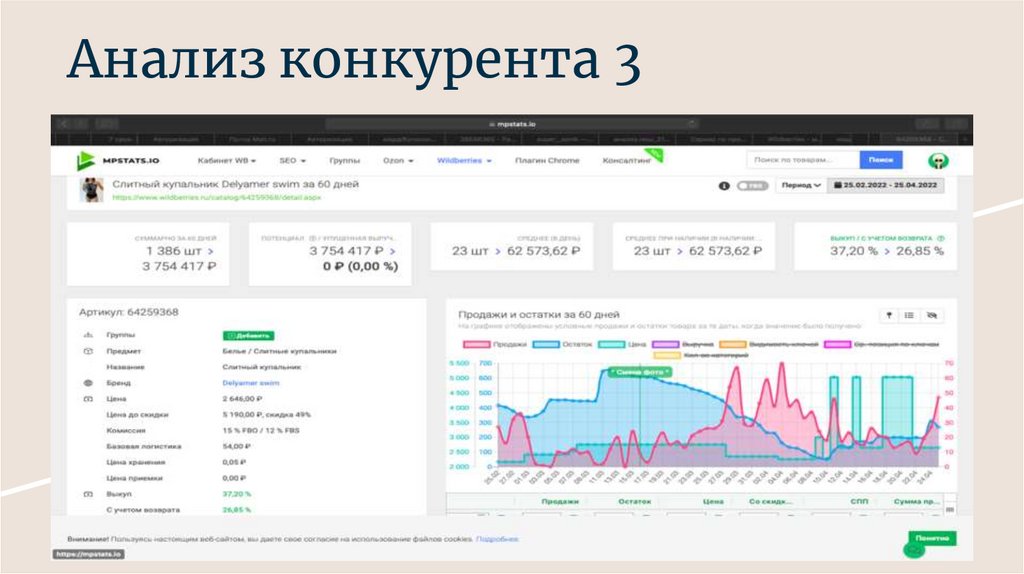Open the Плагин Chrome page
The width and height of the screenshot is (1024, 574).
547,161
